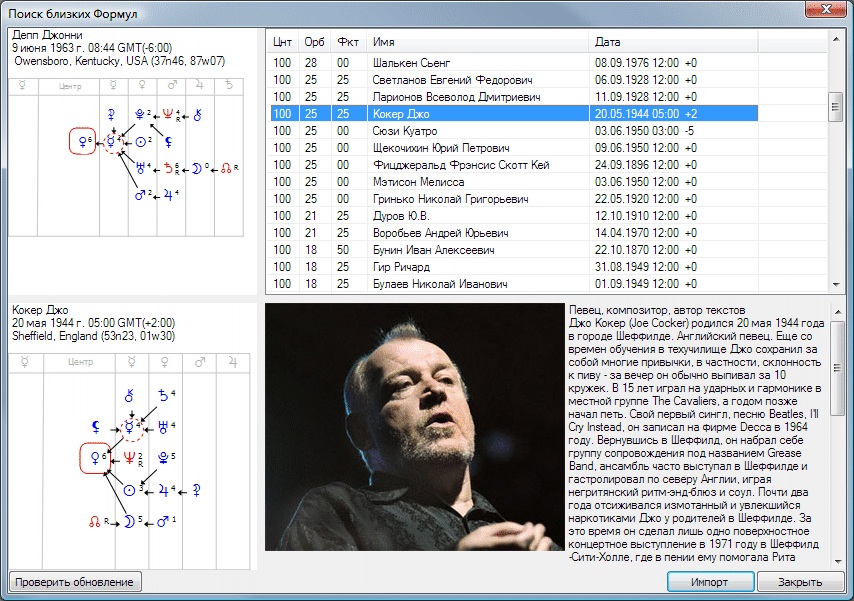Click the Pluto glyph in Cocker's formula diagram
The width and height of the screenshot is (854, 601).
pos(163,458)
